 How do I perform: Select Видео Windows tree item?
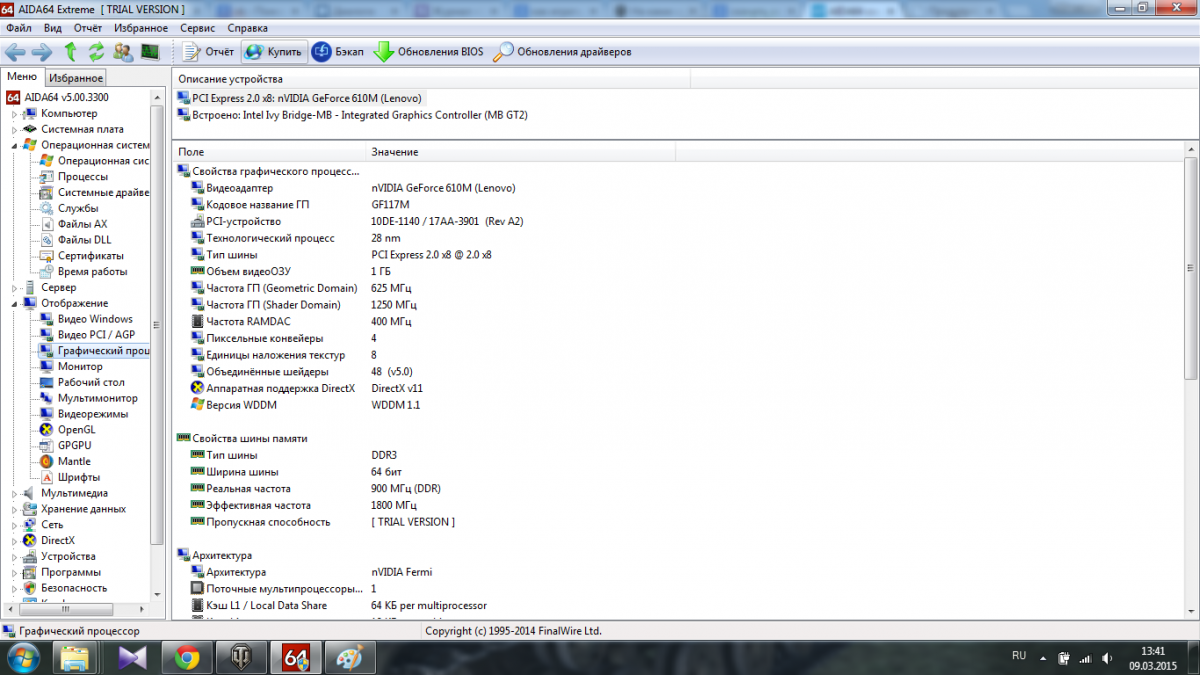[x=94, y=319]
